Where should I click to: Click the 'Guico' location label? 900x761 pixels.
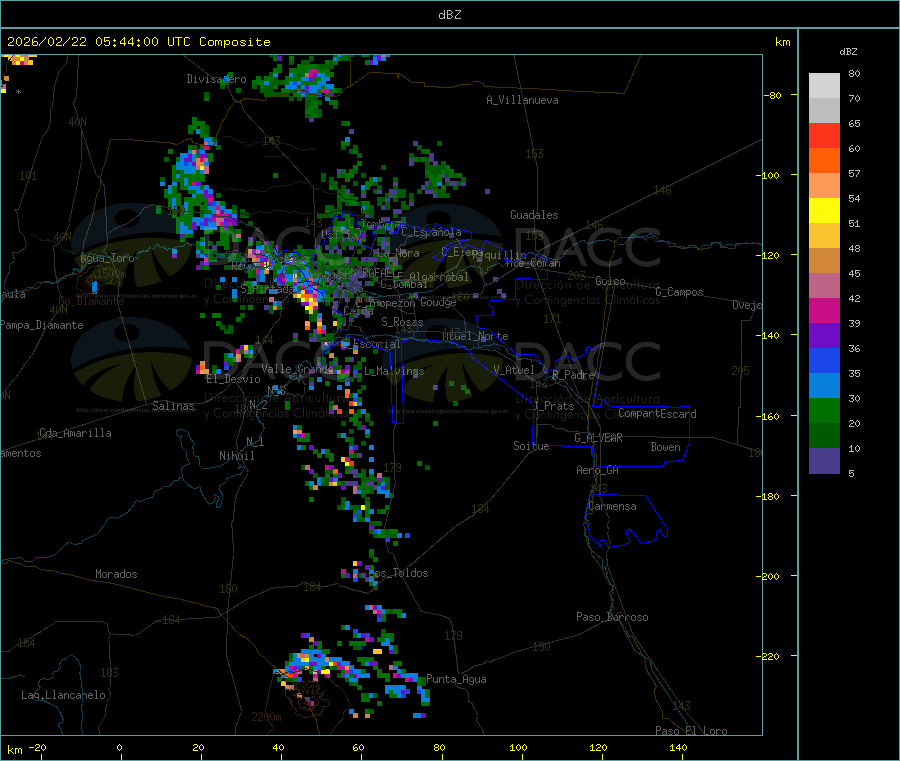610,281
